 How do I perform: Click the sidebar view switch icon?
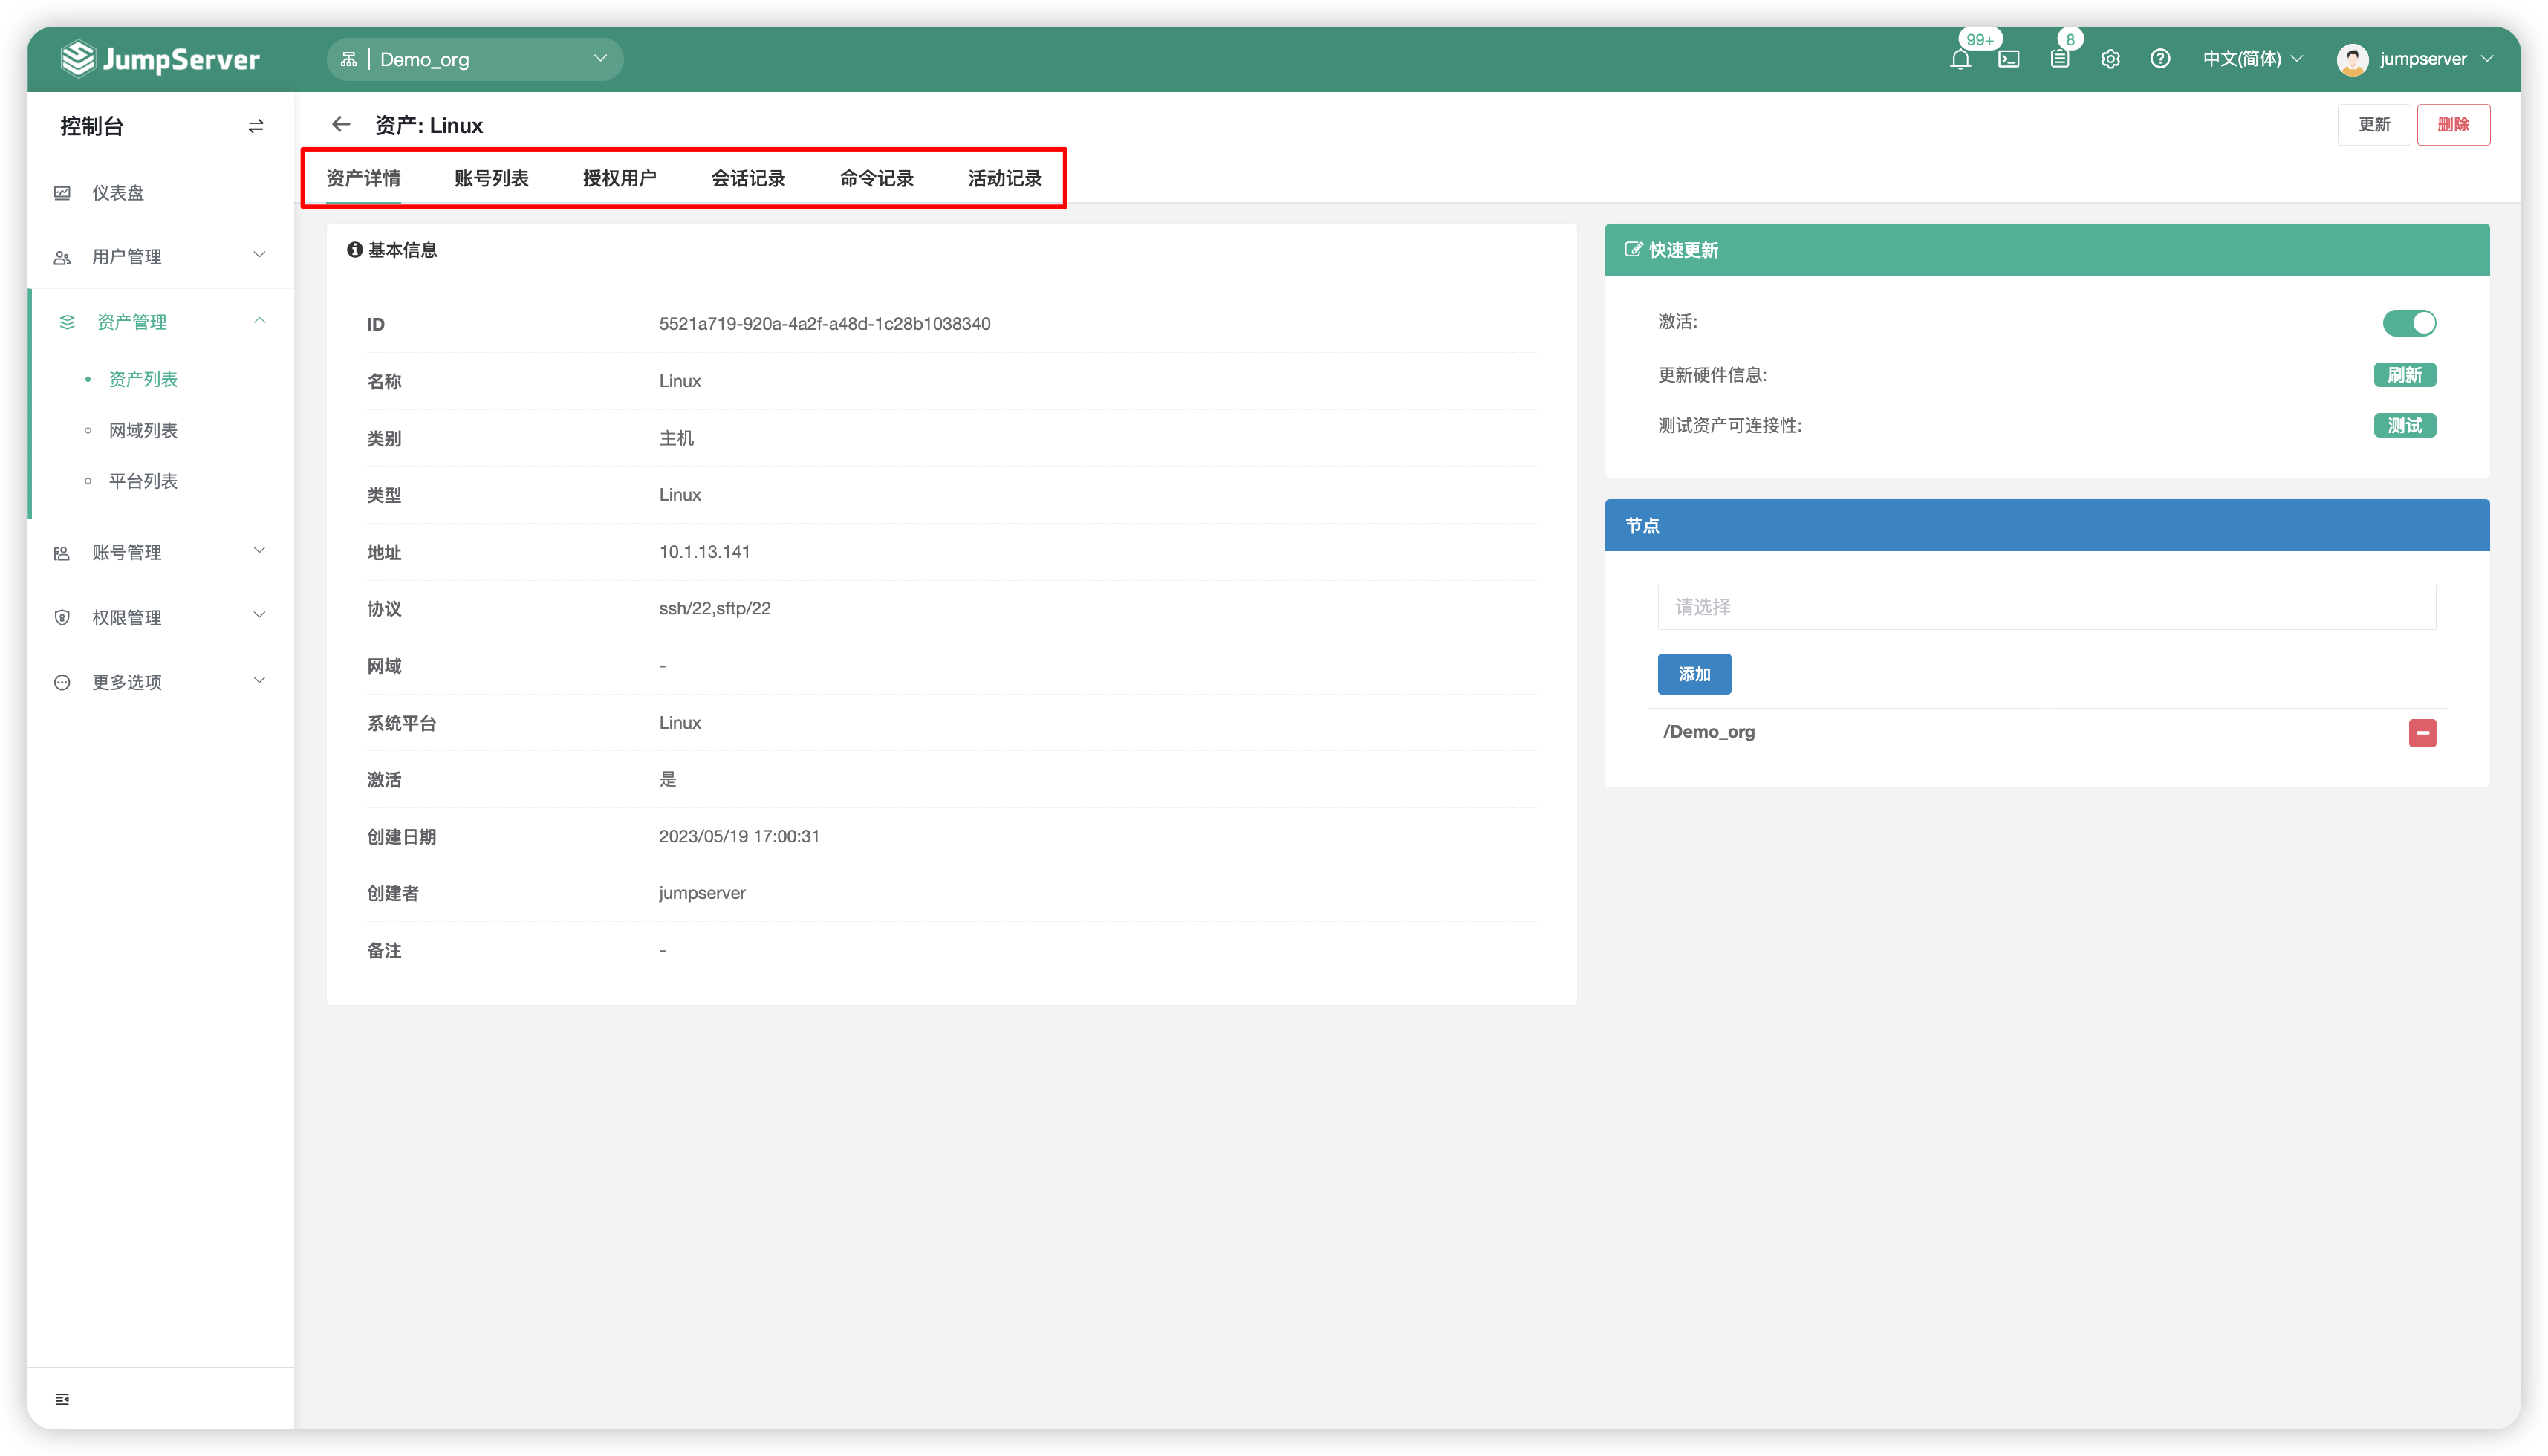coord(256,126)
